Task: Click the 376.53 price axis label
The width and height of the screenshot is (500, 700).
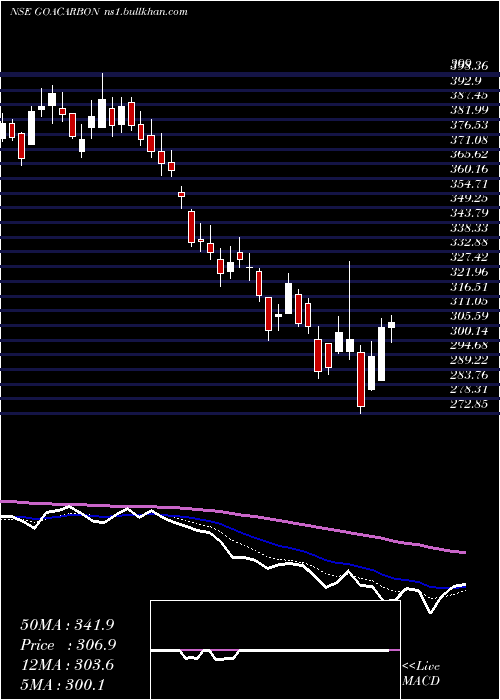Action: [468, 125]
